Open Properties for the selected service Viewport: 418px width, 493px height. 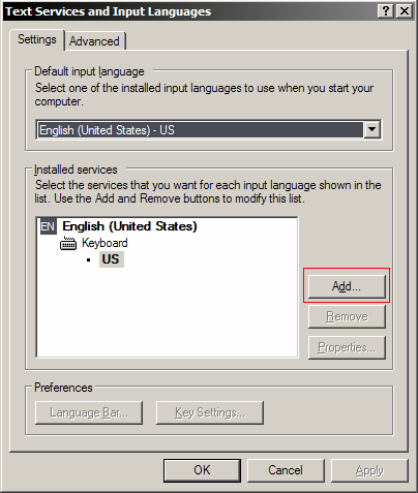pyautogui.click(x=347, y=348)
